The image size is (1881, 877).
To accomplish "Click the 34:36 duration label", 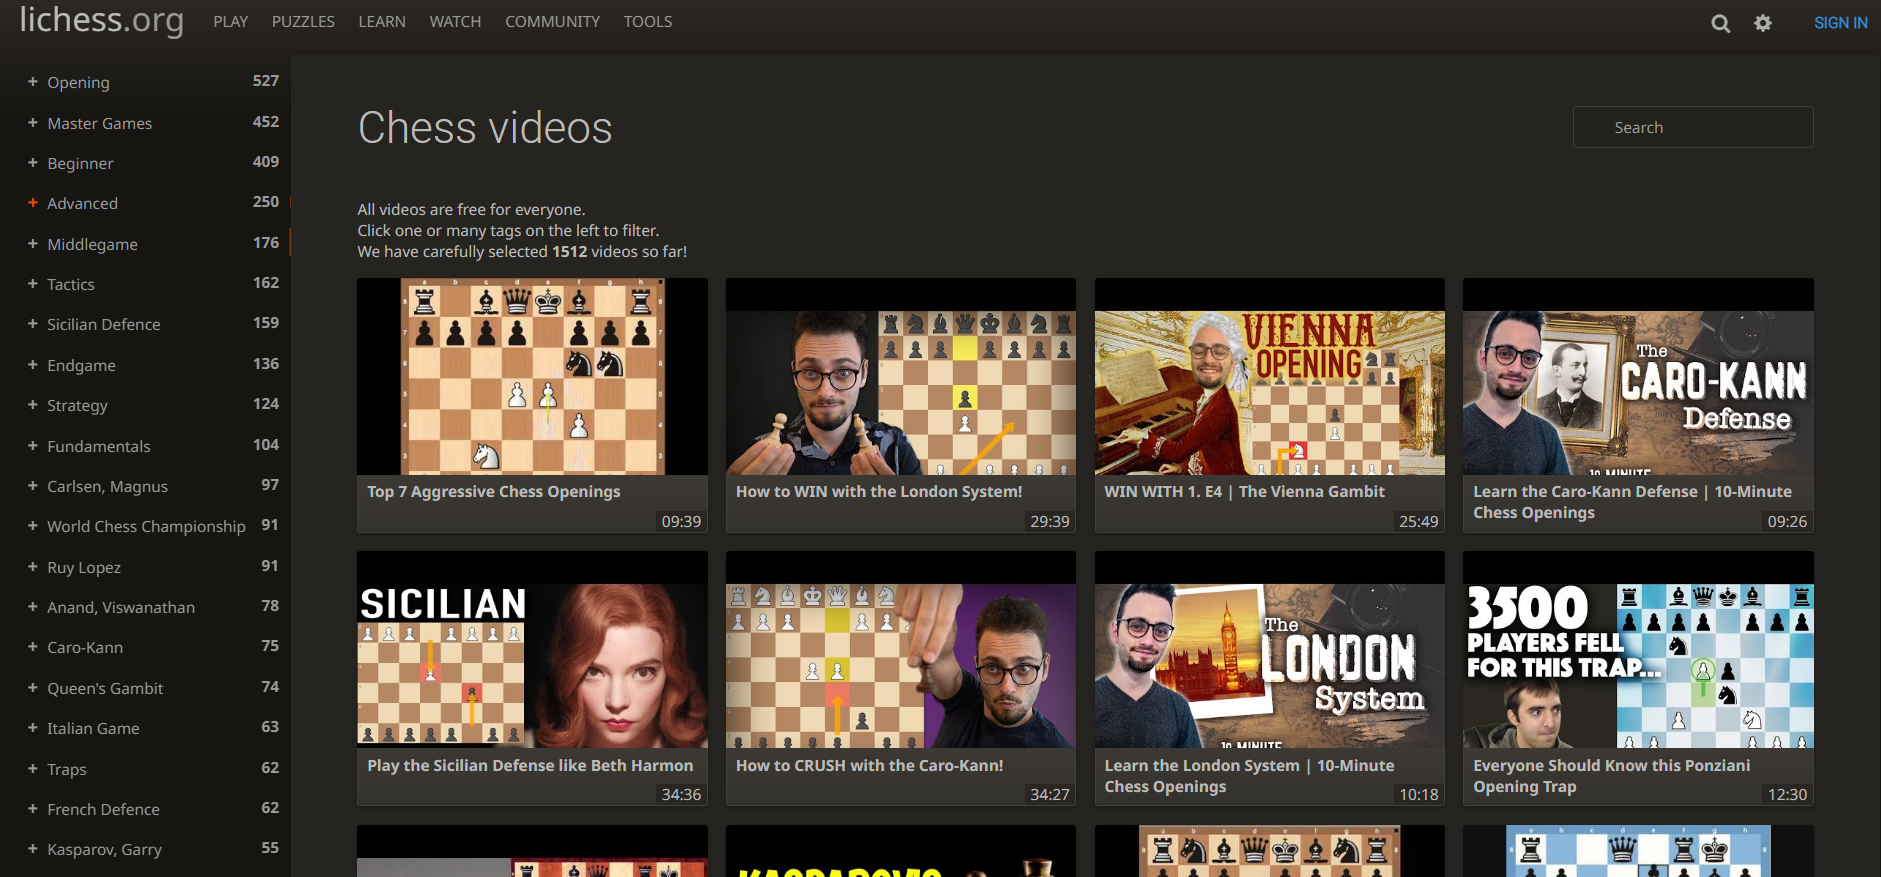I will tap(681, 794).
